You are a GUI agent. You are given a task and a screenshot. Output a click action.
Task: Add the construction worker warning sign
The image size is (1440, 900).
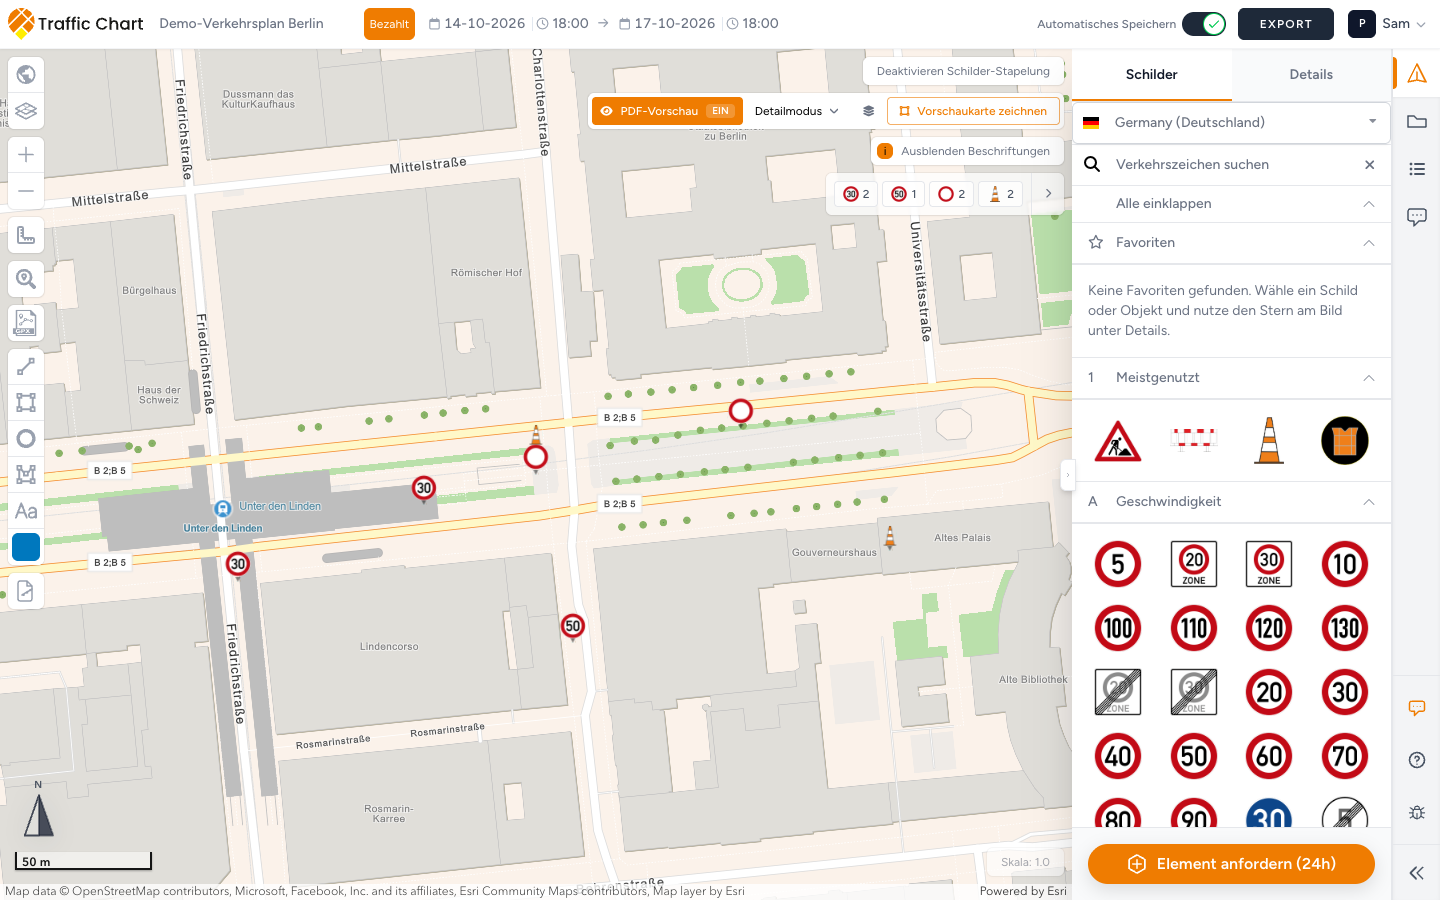[x=1118, y=441]
